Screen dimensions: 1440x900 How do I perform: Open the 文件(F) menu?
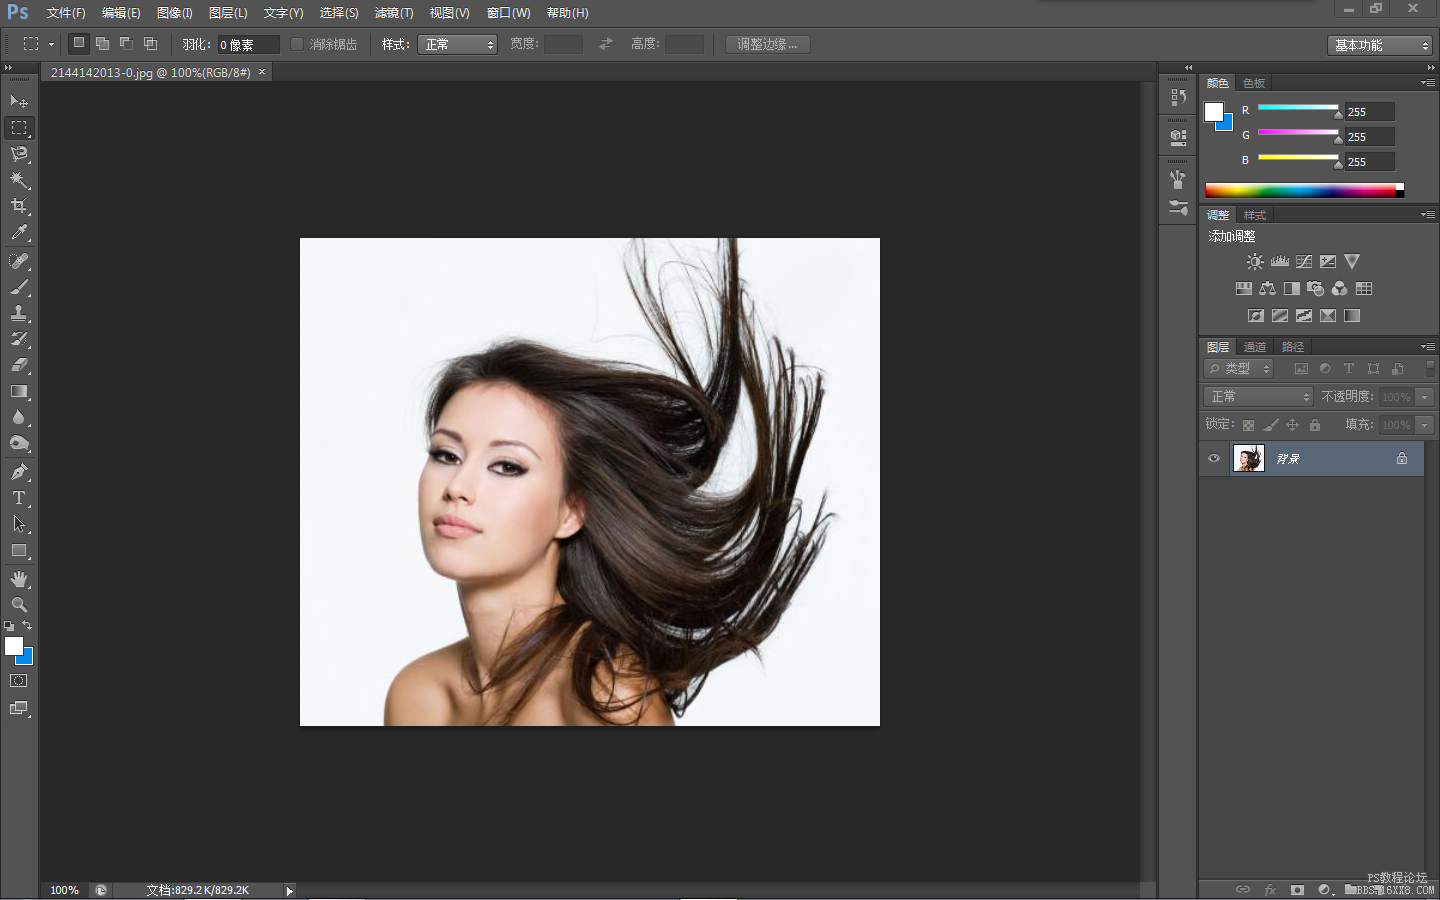click(x=66, y=13)
